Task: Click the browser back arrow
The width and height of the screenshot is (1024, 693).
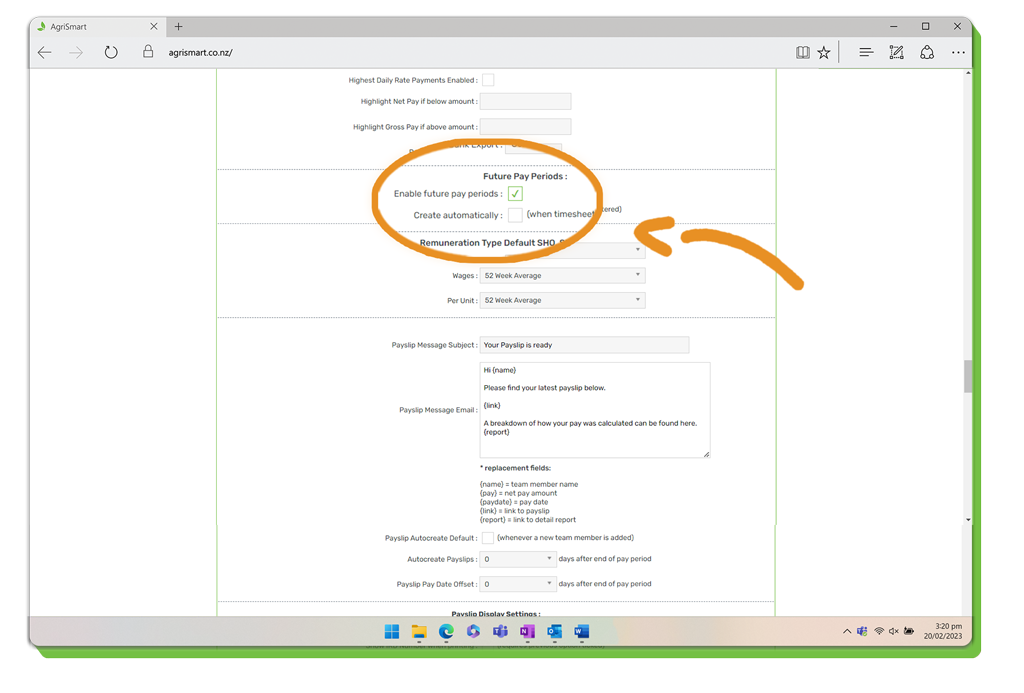Action: click(x=45, y=53)
